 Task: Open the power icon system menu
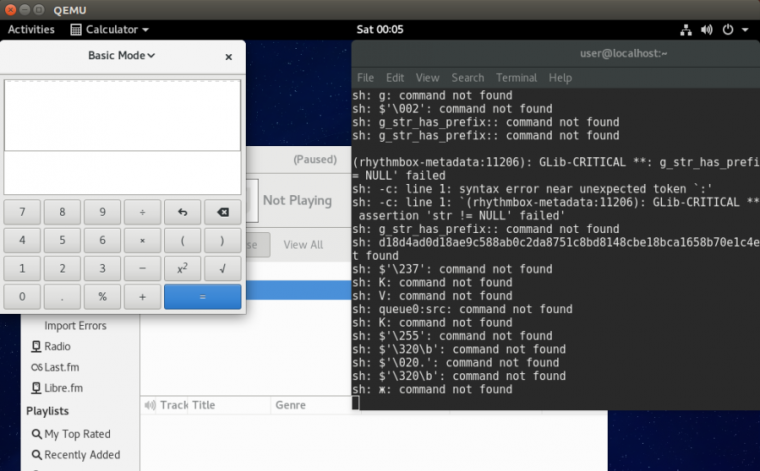(728, 30)
